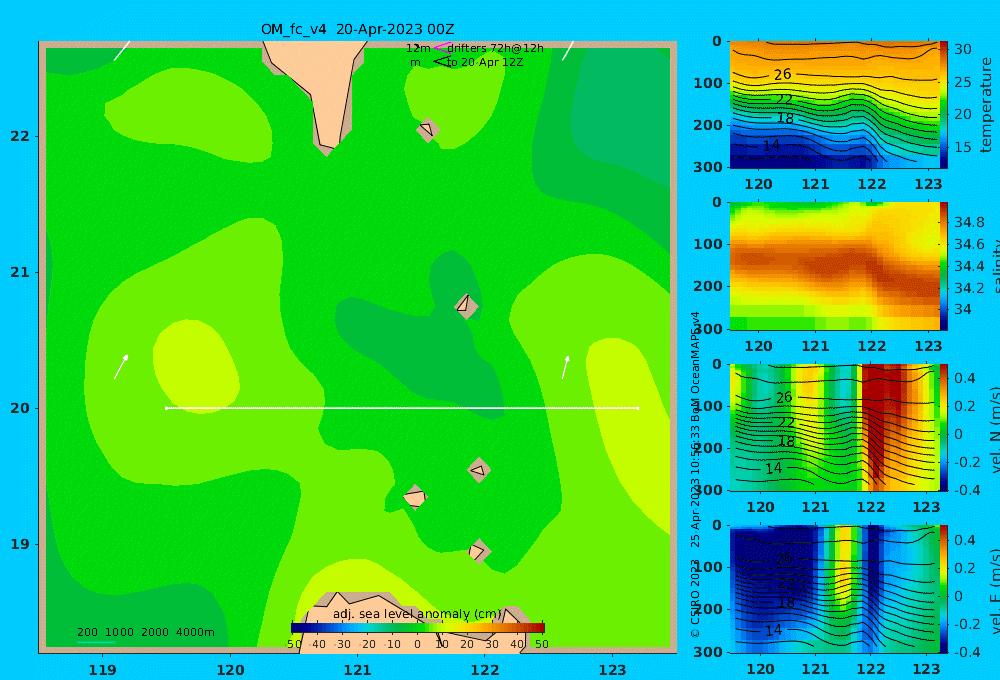Click the 15 tick on temperature colorbar
The width and height of the screenshot is (1000, 680).
click(963, 147)
